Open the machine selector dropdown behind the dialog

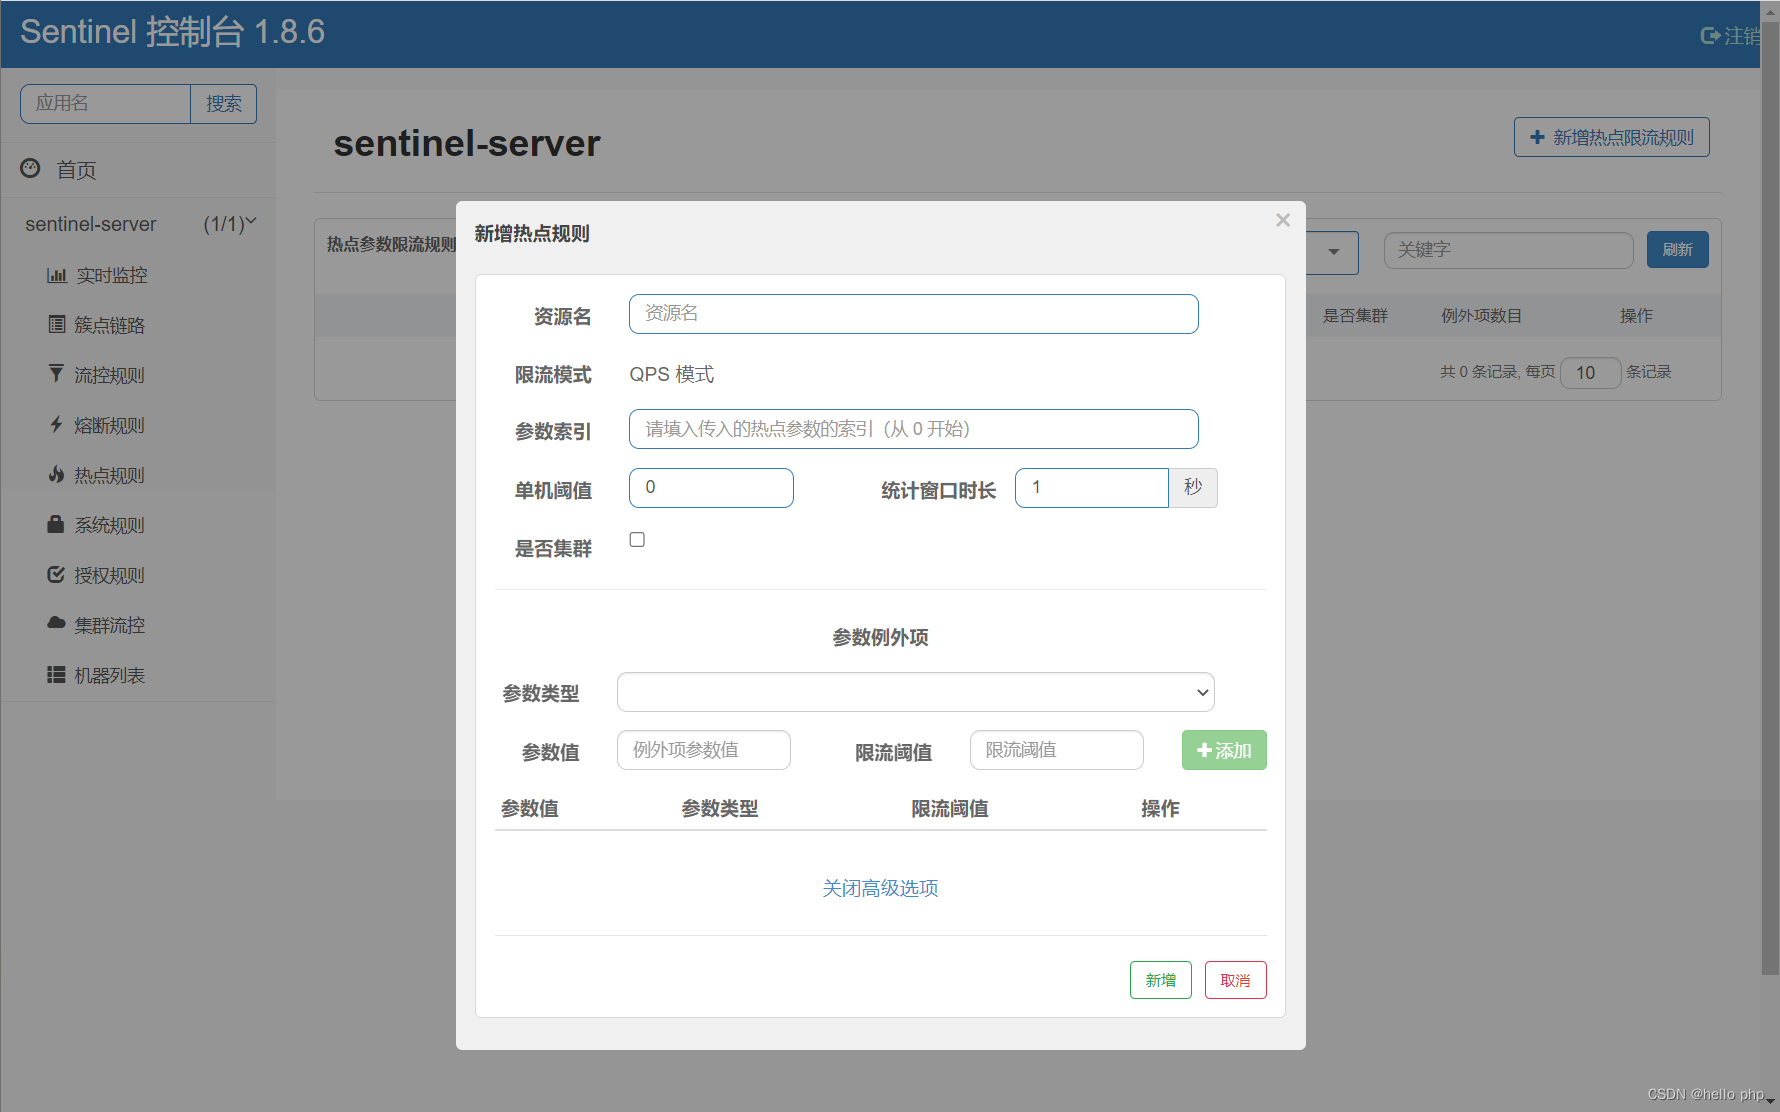coord(1333,252)
